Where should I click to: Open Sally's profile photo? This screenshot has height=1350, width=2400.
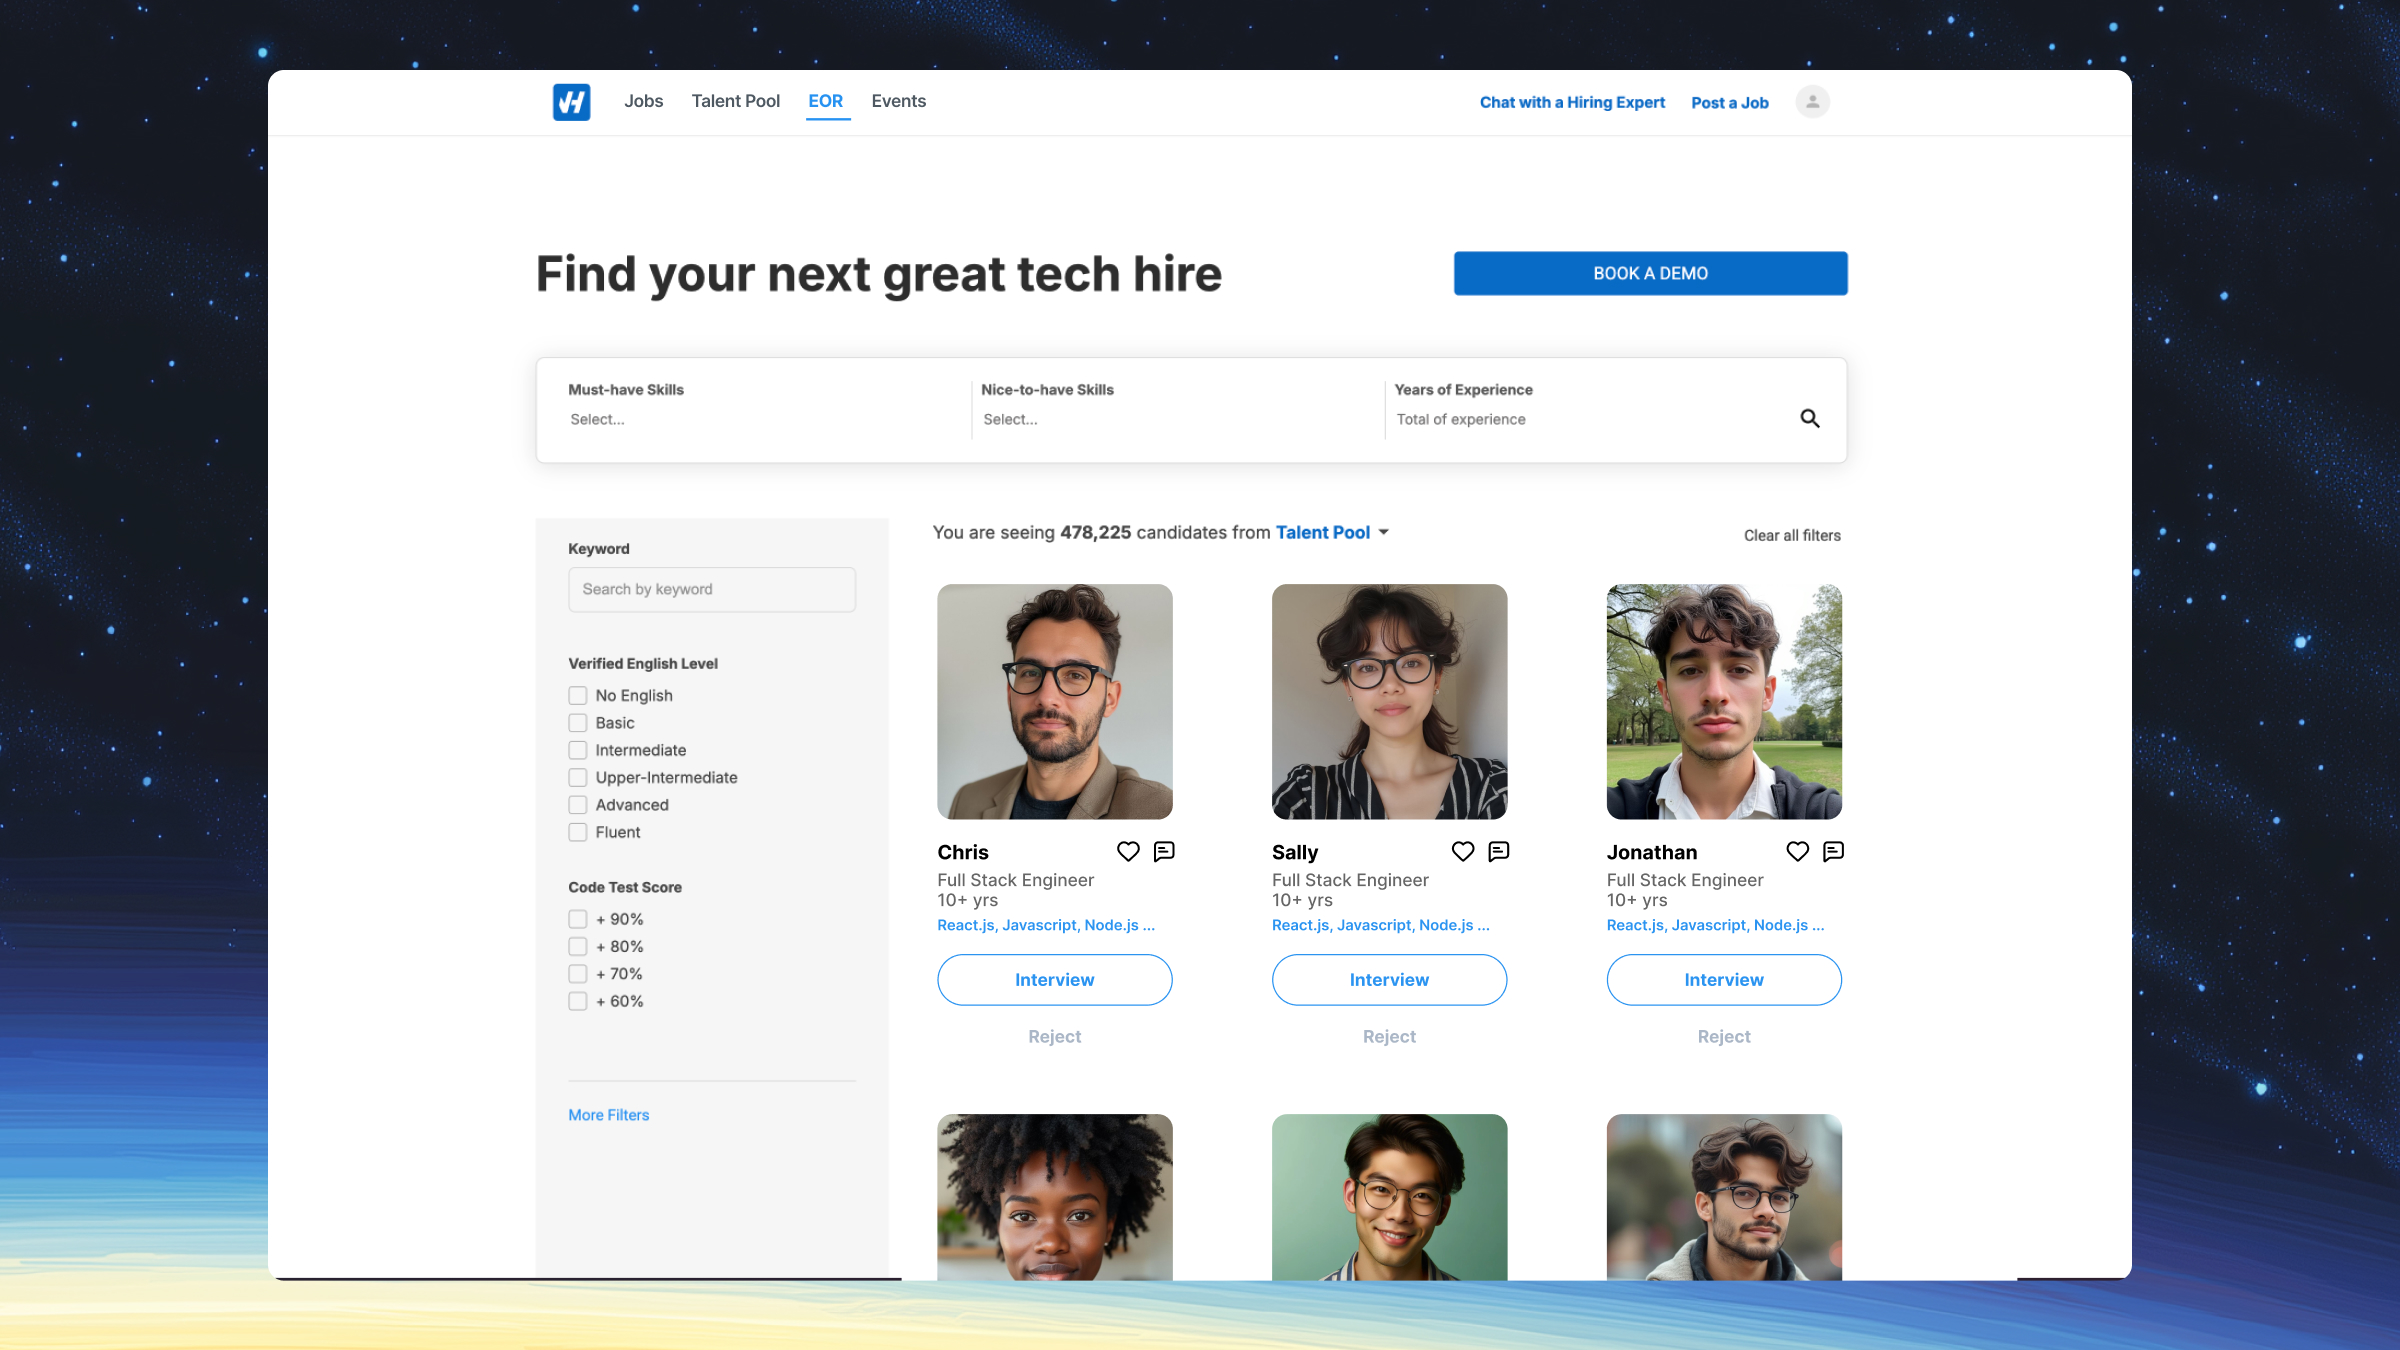pyautogui.click(x=1390, y=702)
